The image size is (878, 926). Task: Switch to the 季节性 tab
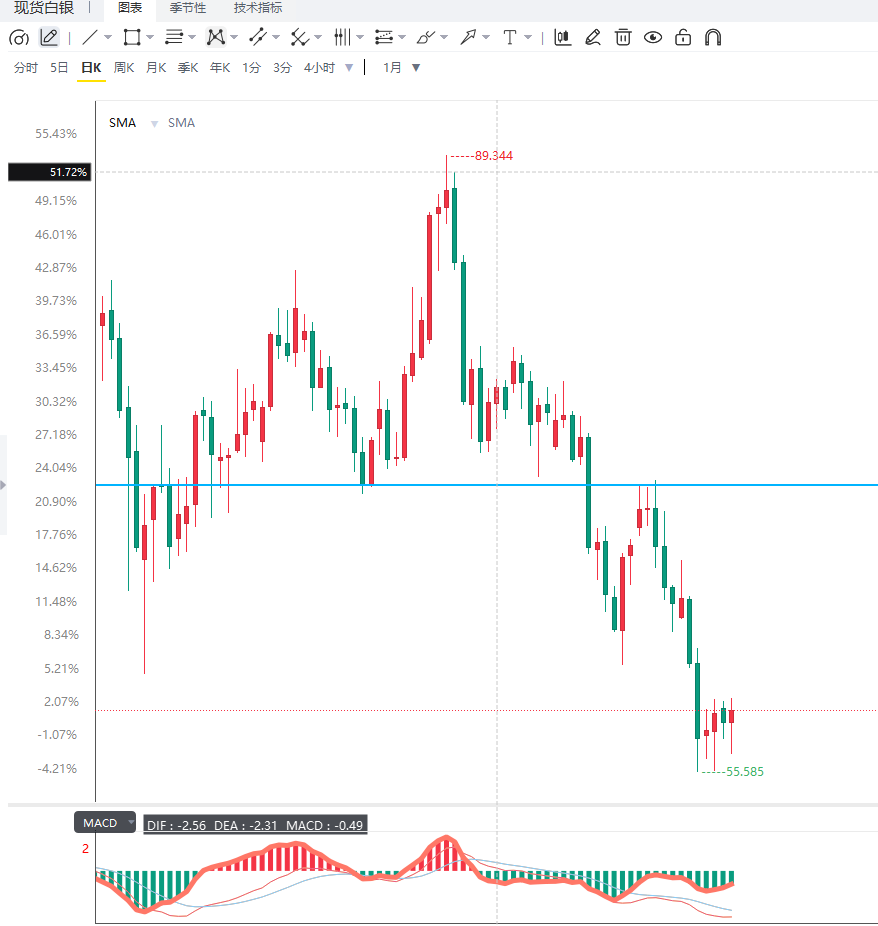pyautogui.click(x=188, y=8)
